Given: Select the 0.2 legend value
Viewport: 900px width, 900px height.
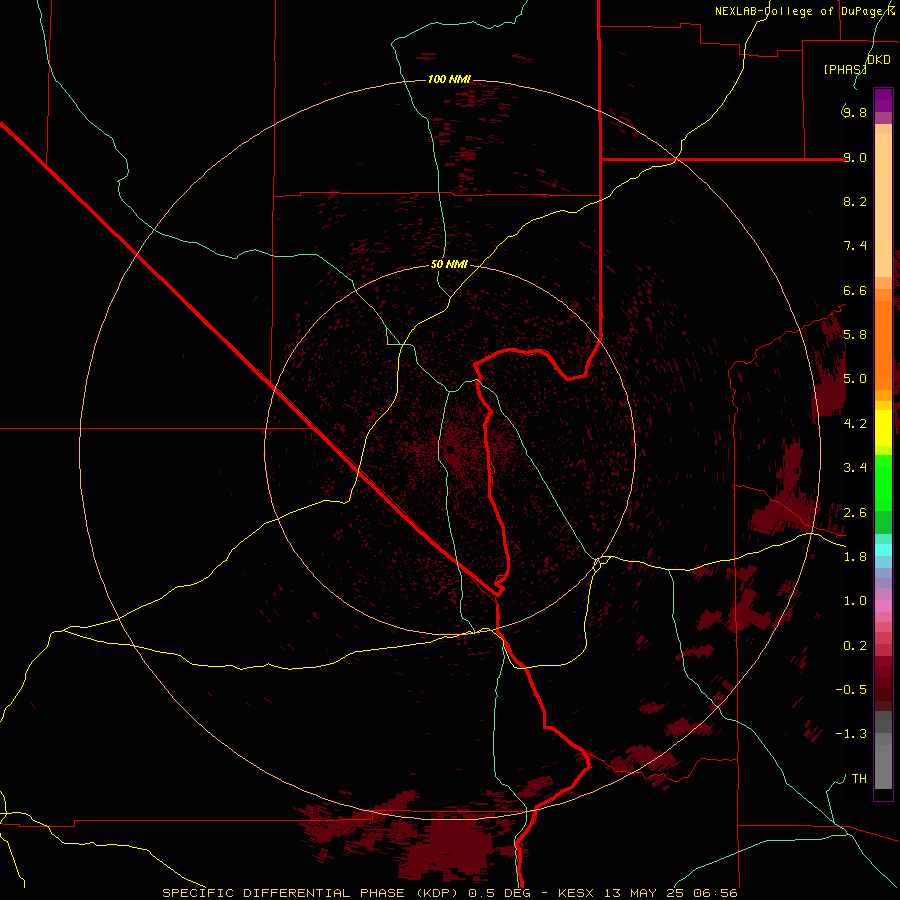Looking at the screenshot, I should click(x=855, y=646).
